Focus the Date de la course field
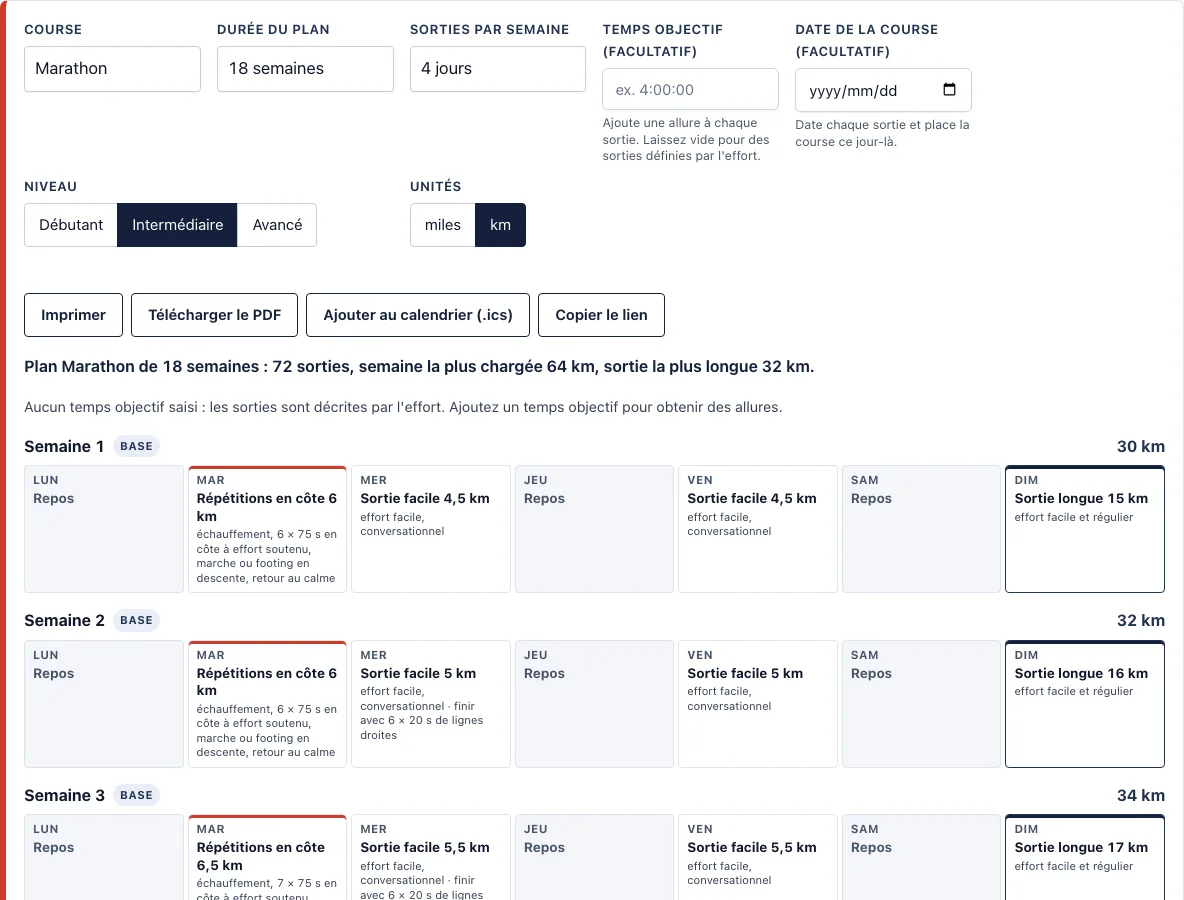 pyautogui.click(x=883, y=91)
